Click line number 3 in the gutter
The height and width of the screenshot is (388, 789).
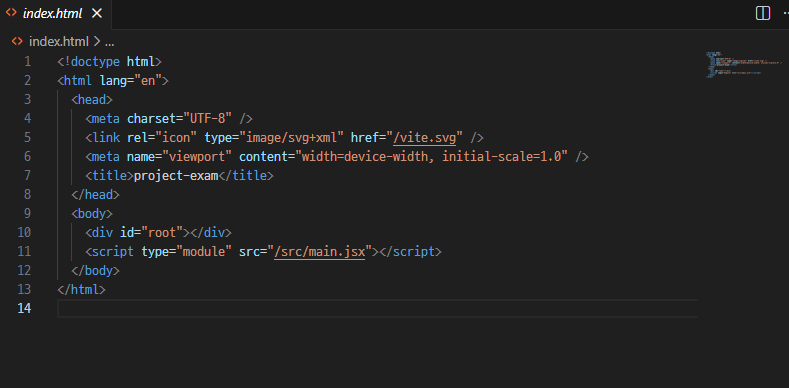[x=28, y=100]
